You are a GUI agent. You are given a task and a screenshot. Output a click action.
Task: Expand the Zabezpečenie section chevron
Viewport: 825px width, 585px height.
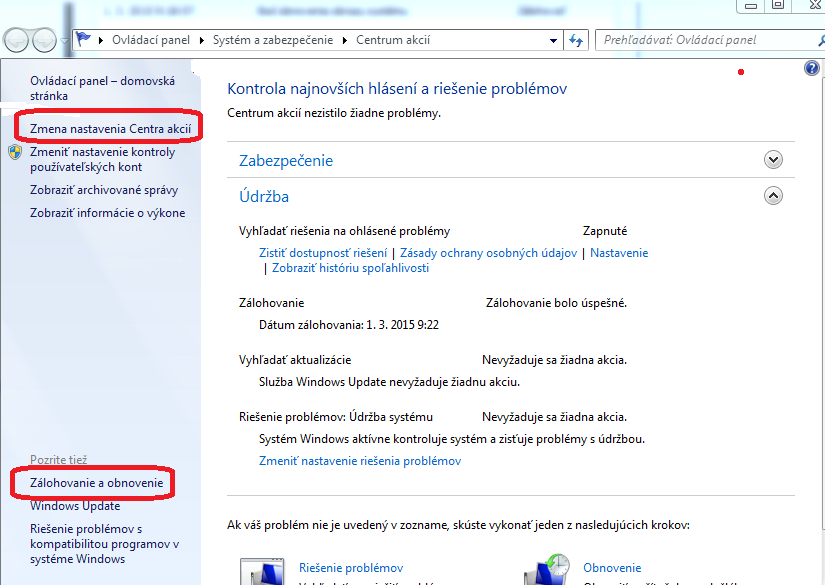[x=773, y=159]
